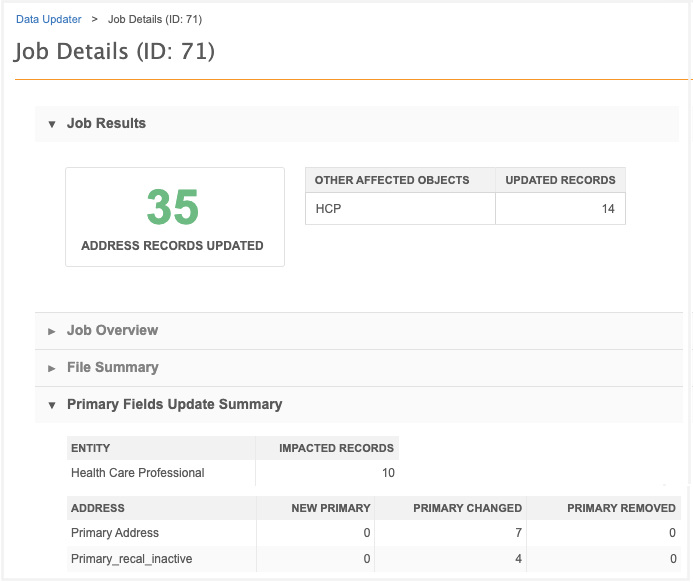Viewport: 693px width, 582px height.
Task: Click the Data Updater breadcrumb link
Action: [49, 19]
